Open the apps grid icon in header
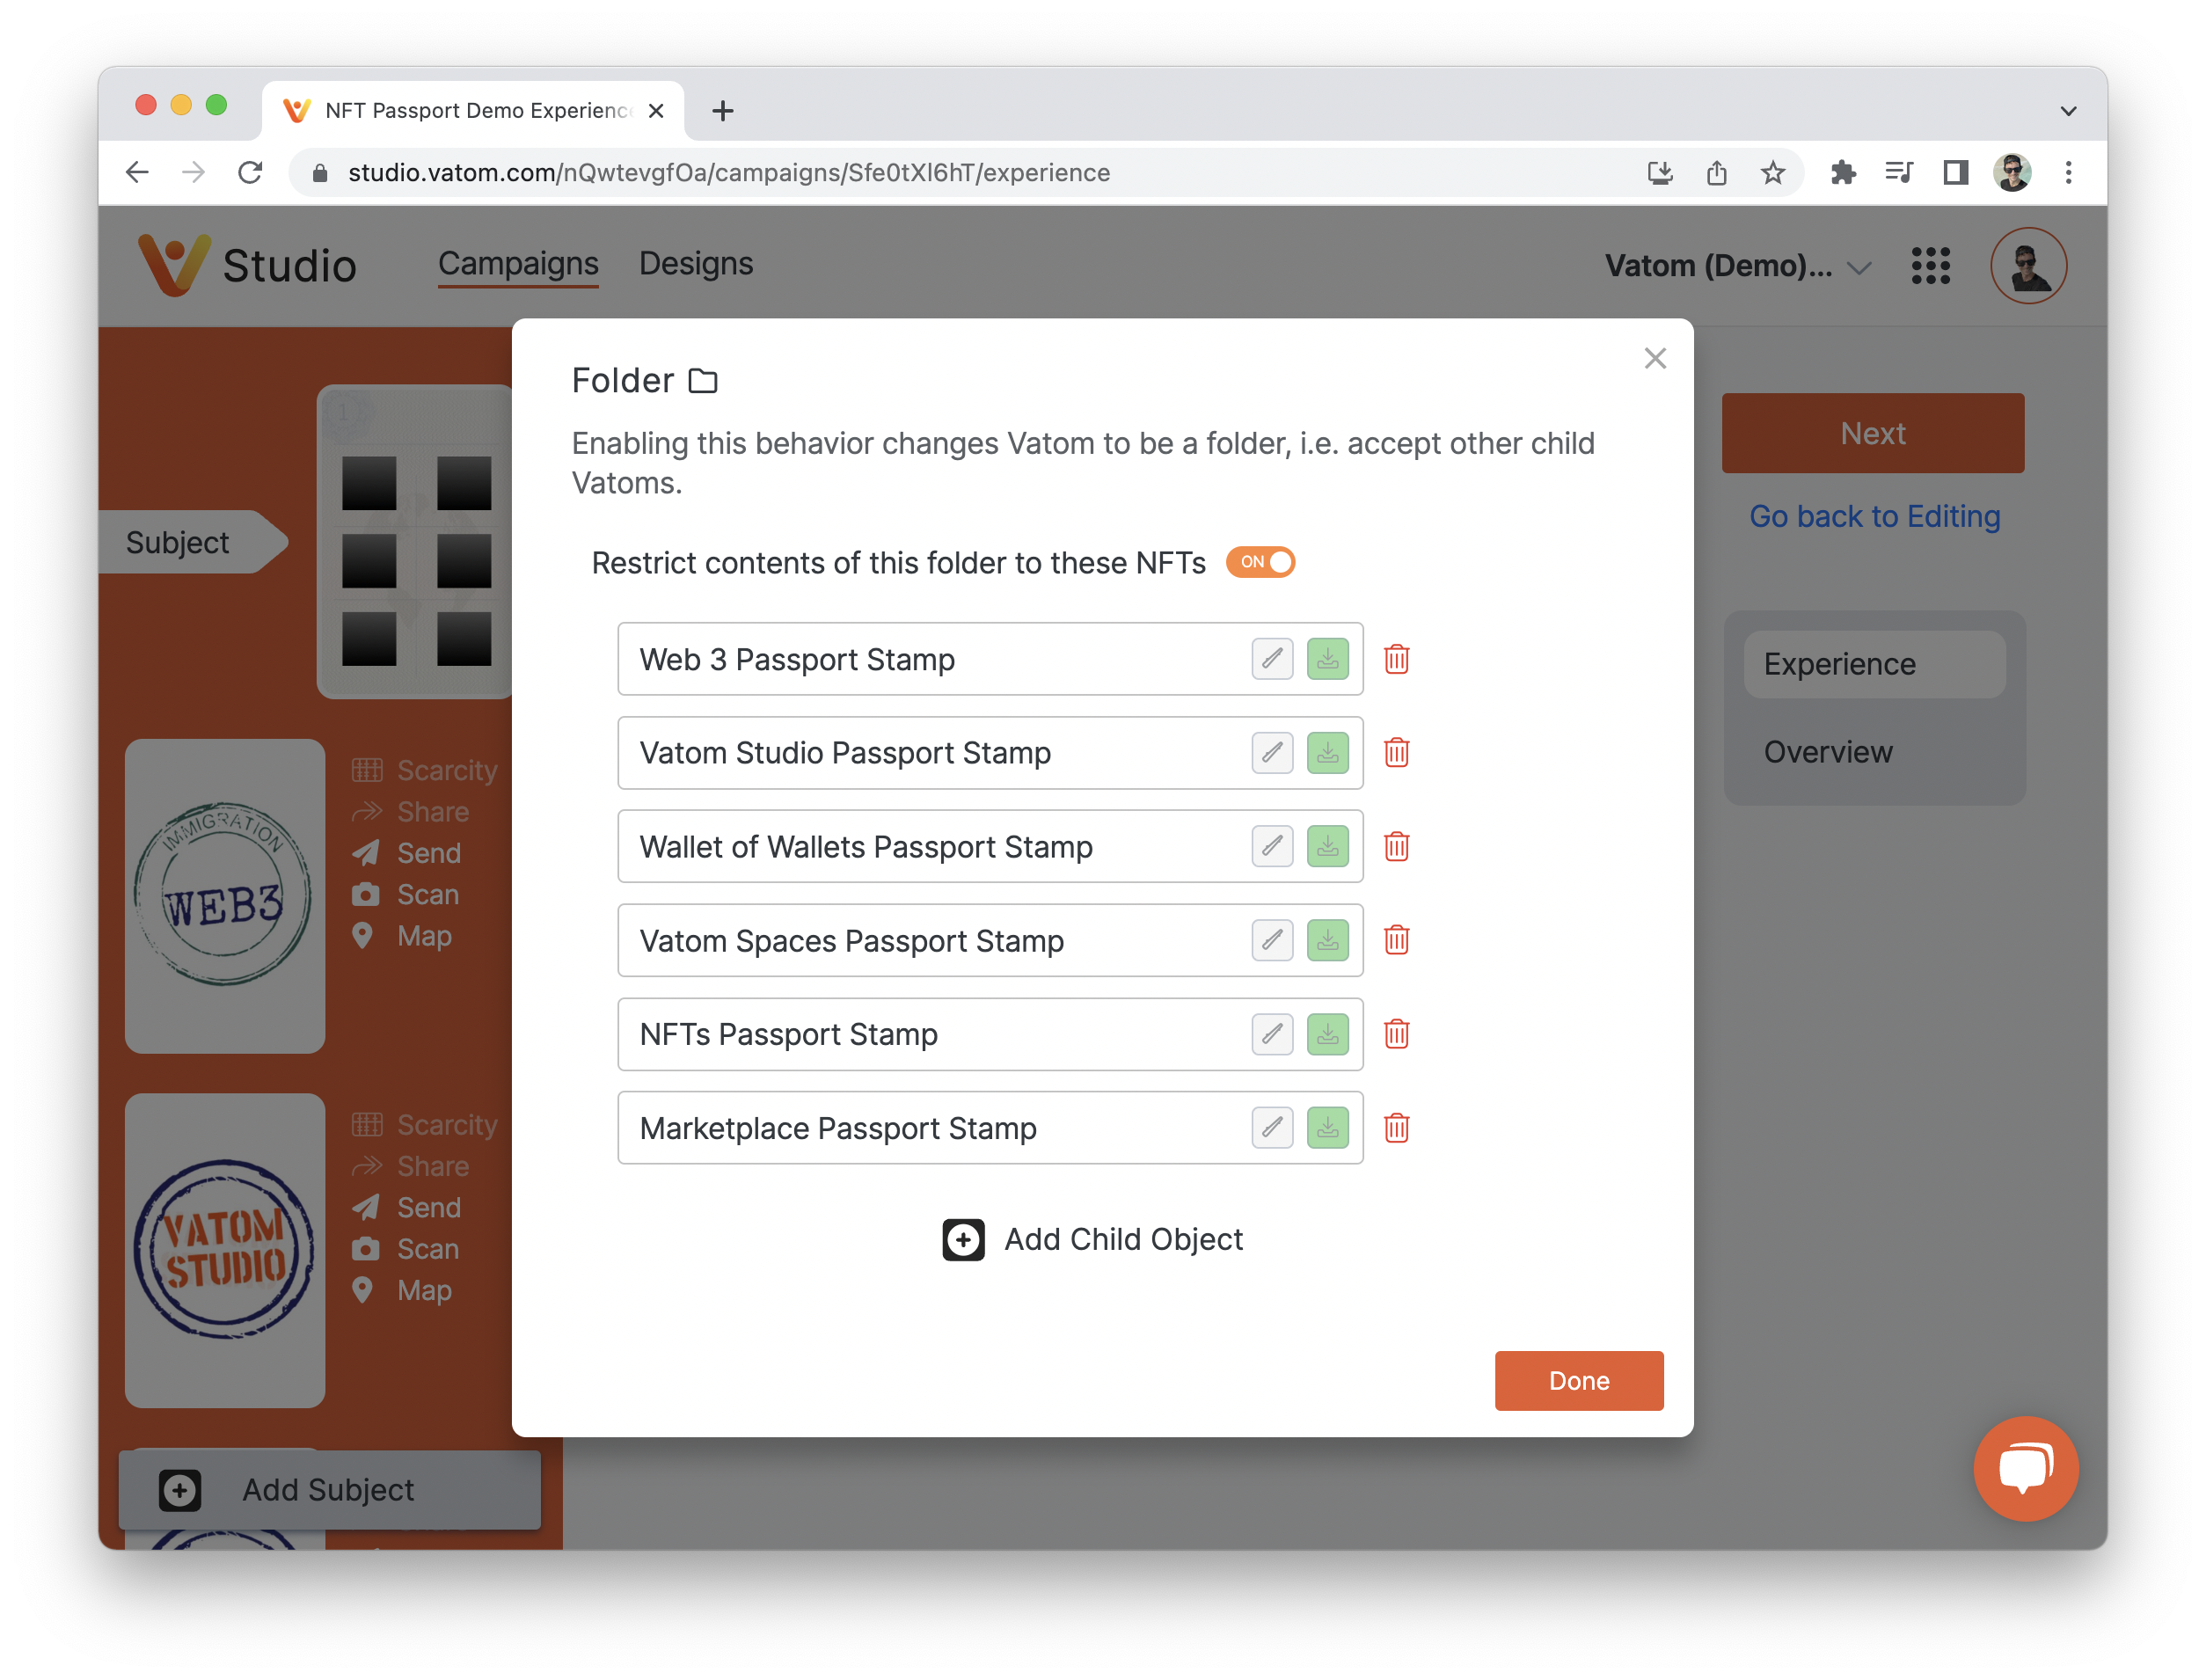Screen dimensions: 2206x1680 click(x=1930, y=266)
